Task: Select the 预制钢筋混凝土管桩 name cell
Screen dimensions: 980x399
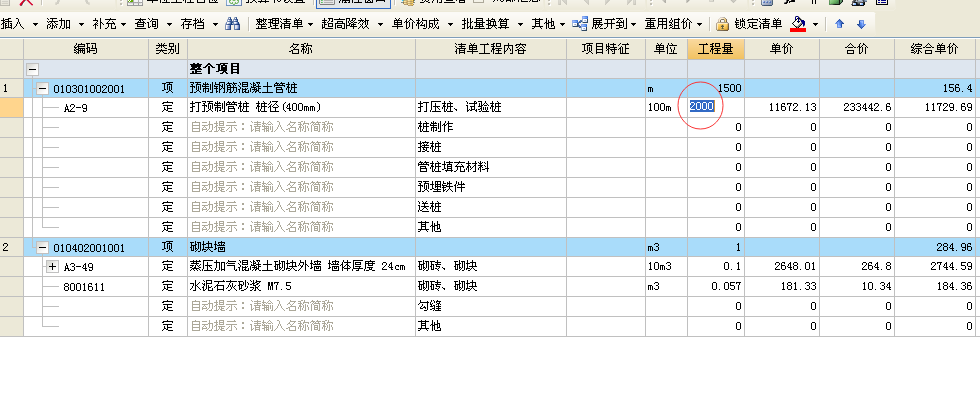Action: pyautogui.click(x=301, y=88)
